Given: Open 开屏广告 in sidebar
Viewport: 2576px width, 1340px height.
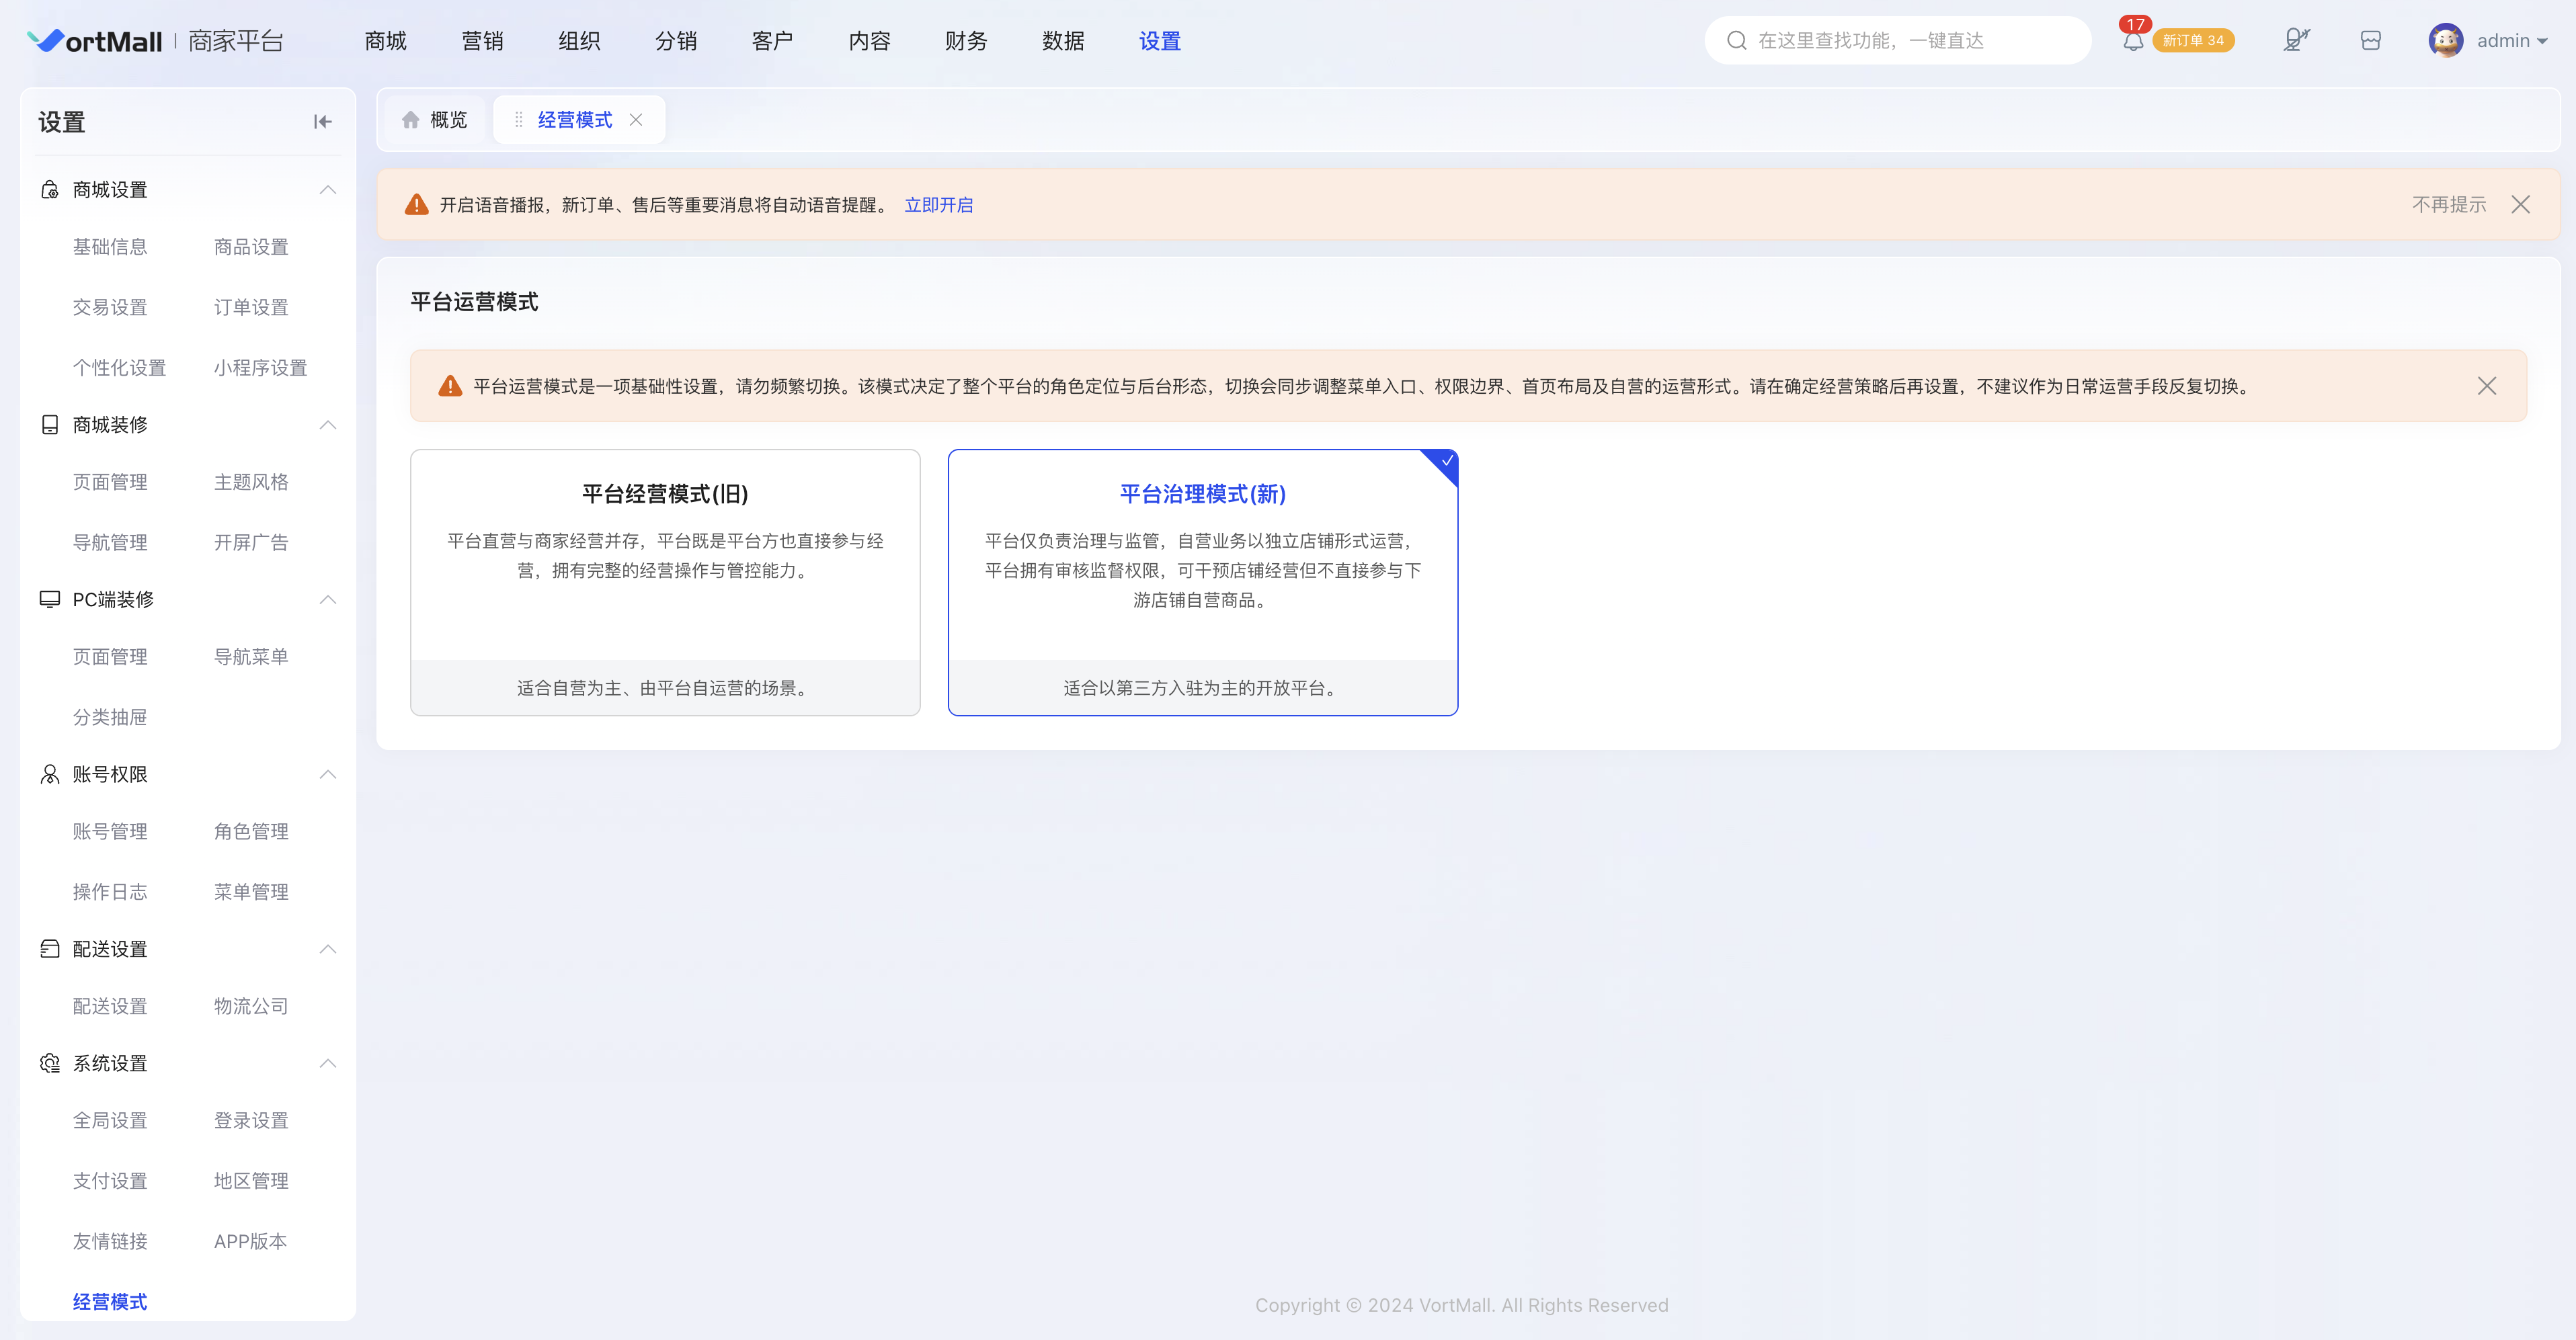Looking at the screenshot, I should [251, 543].
